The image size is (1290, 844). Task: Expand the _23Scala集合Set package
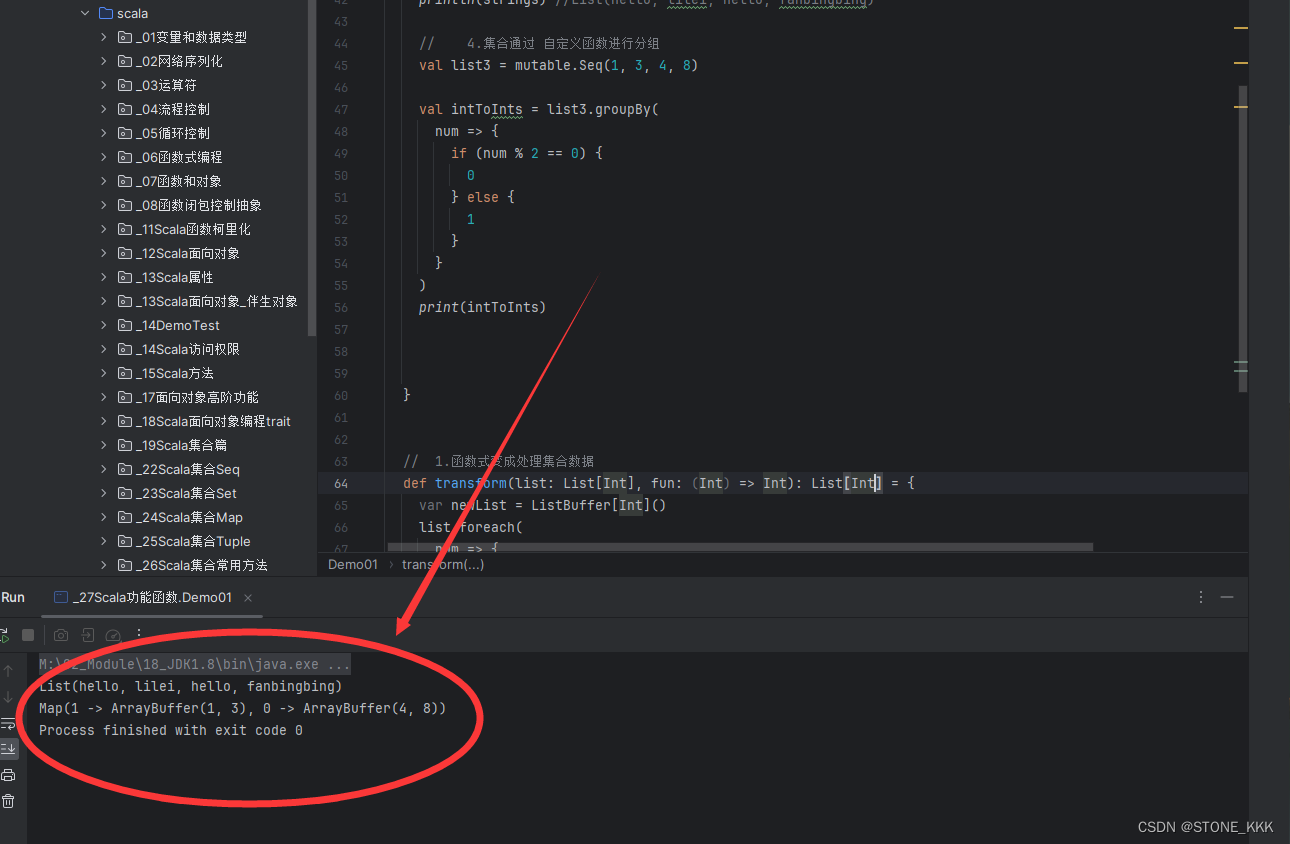104,493
